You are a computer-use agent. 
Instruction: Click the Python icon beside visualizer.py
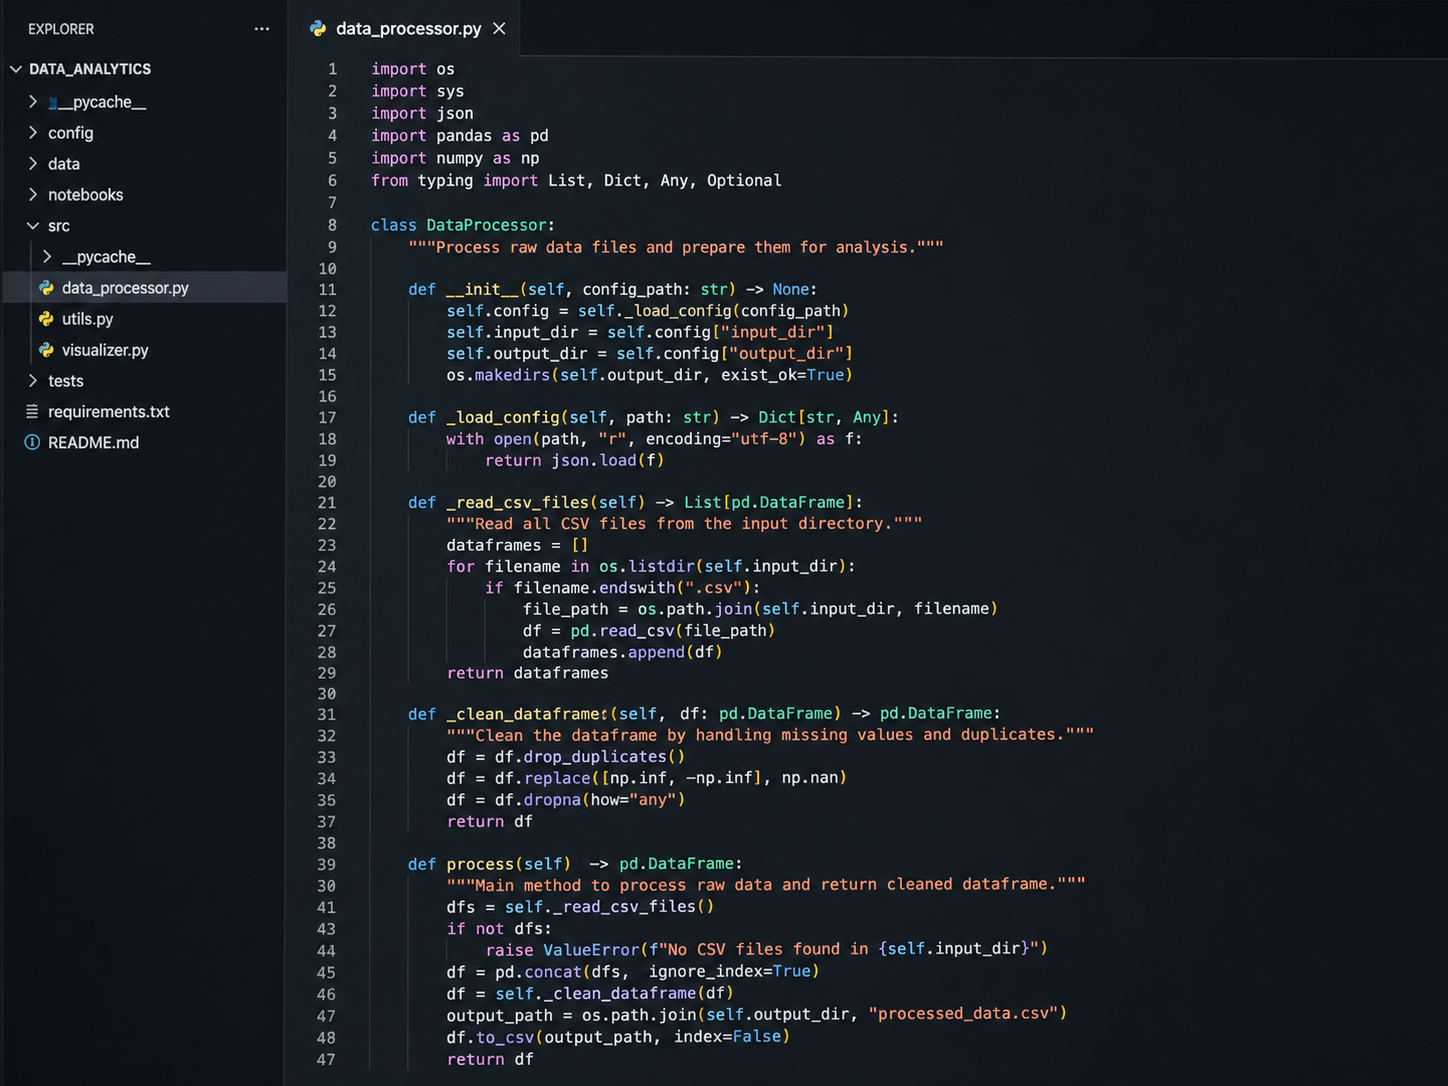click(x=46, y=350)
